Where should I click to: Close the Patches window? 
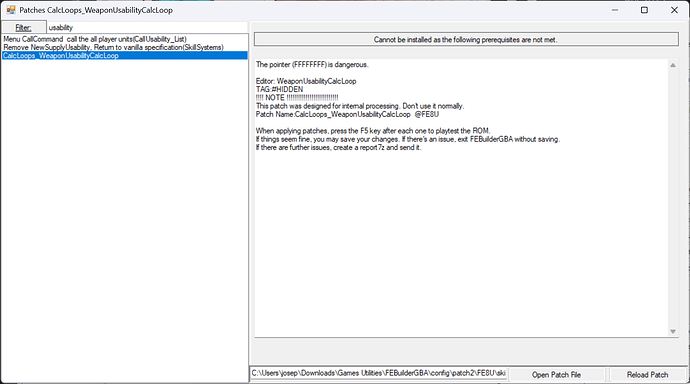tap(674, 10)
